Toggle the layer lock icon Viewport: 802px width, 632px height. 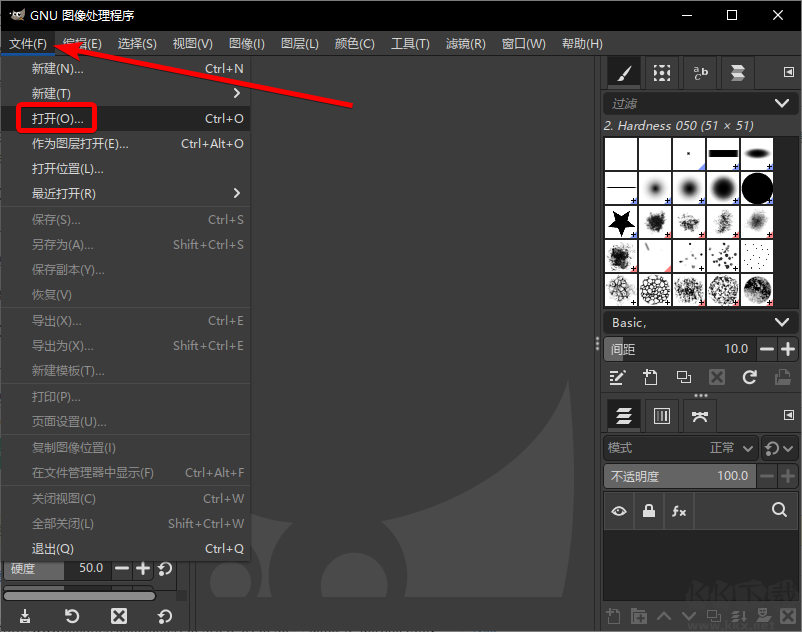coord(649,511)
